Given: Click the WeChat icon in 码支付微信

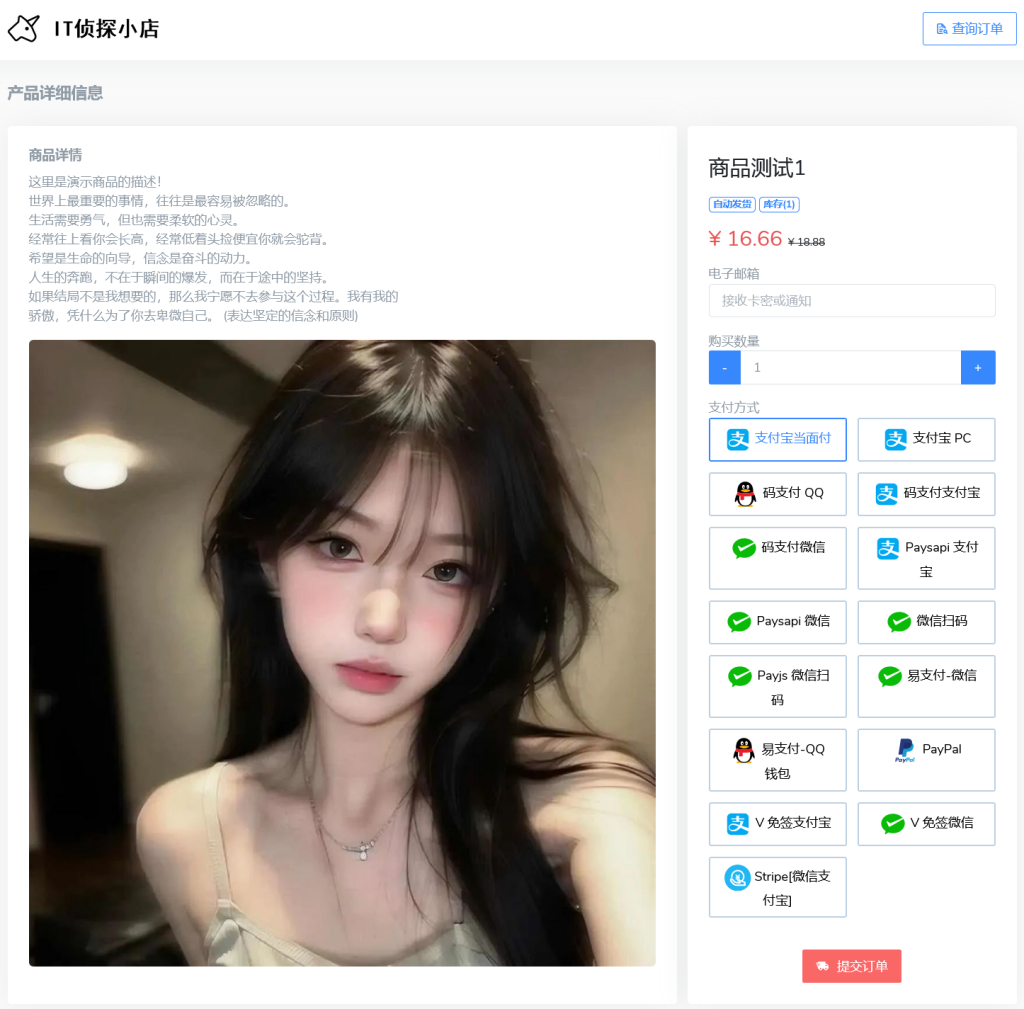Looking at the screenshot, I should coord(744,548).
